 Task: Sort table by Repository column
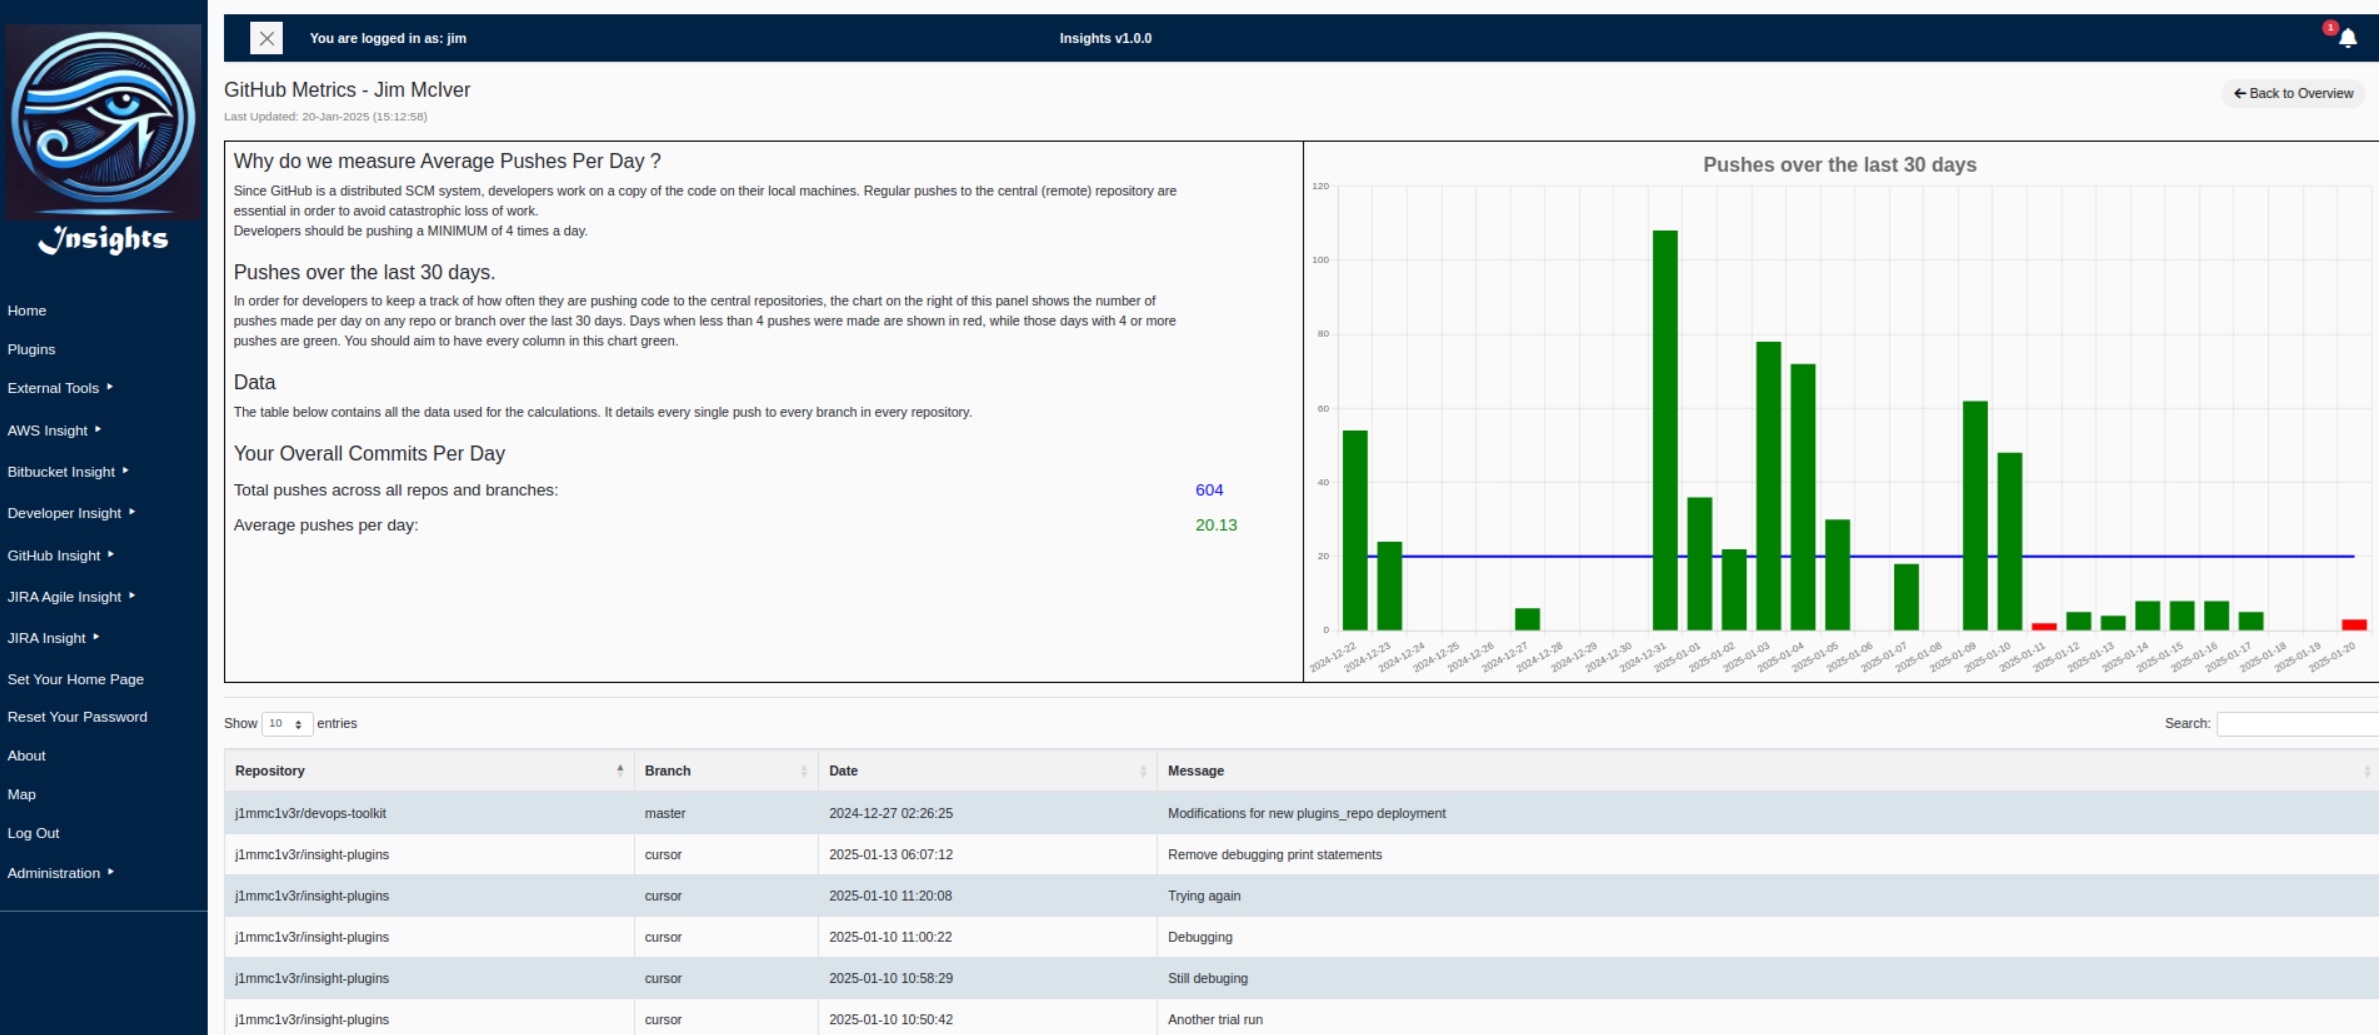429,771
